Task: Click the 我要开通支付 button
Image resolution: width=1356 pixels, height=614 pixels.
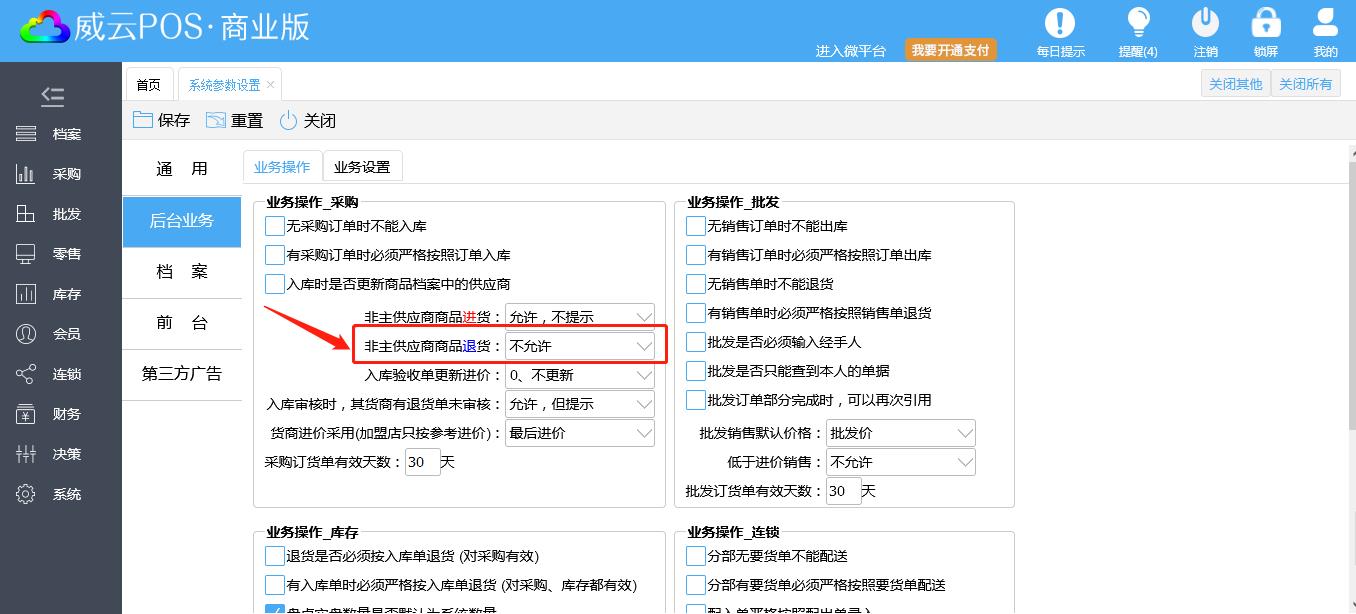Action: click(950, 50)
